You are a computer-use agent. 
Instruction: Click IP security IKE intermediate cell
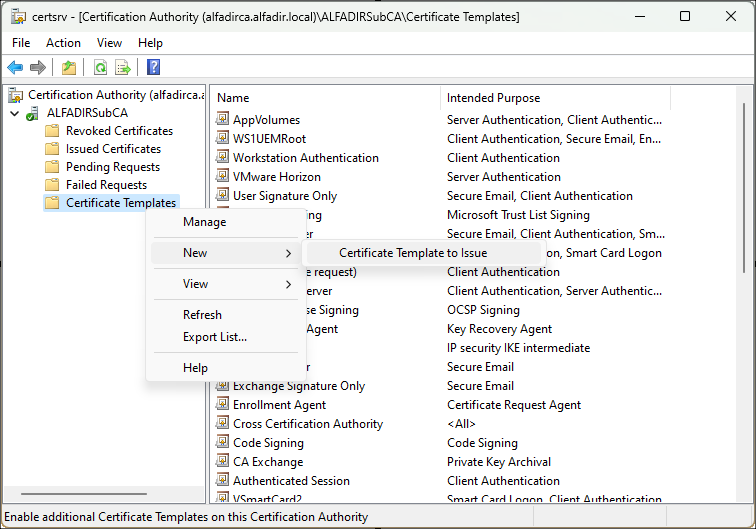tap(518, 348)
